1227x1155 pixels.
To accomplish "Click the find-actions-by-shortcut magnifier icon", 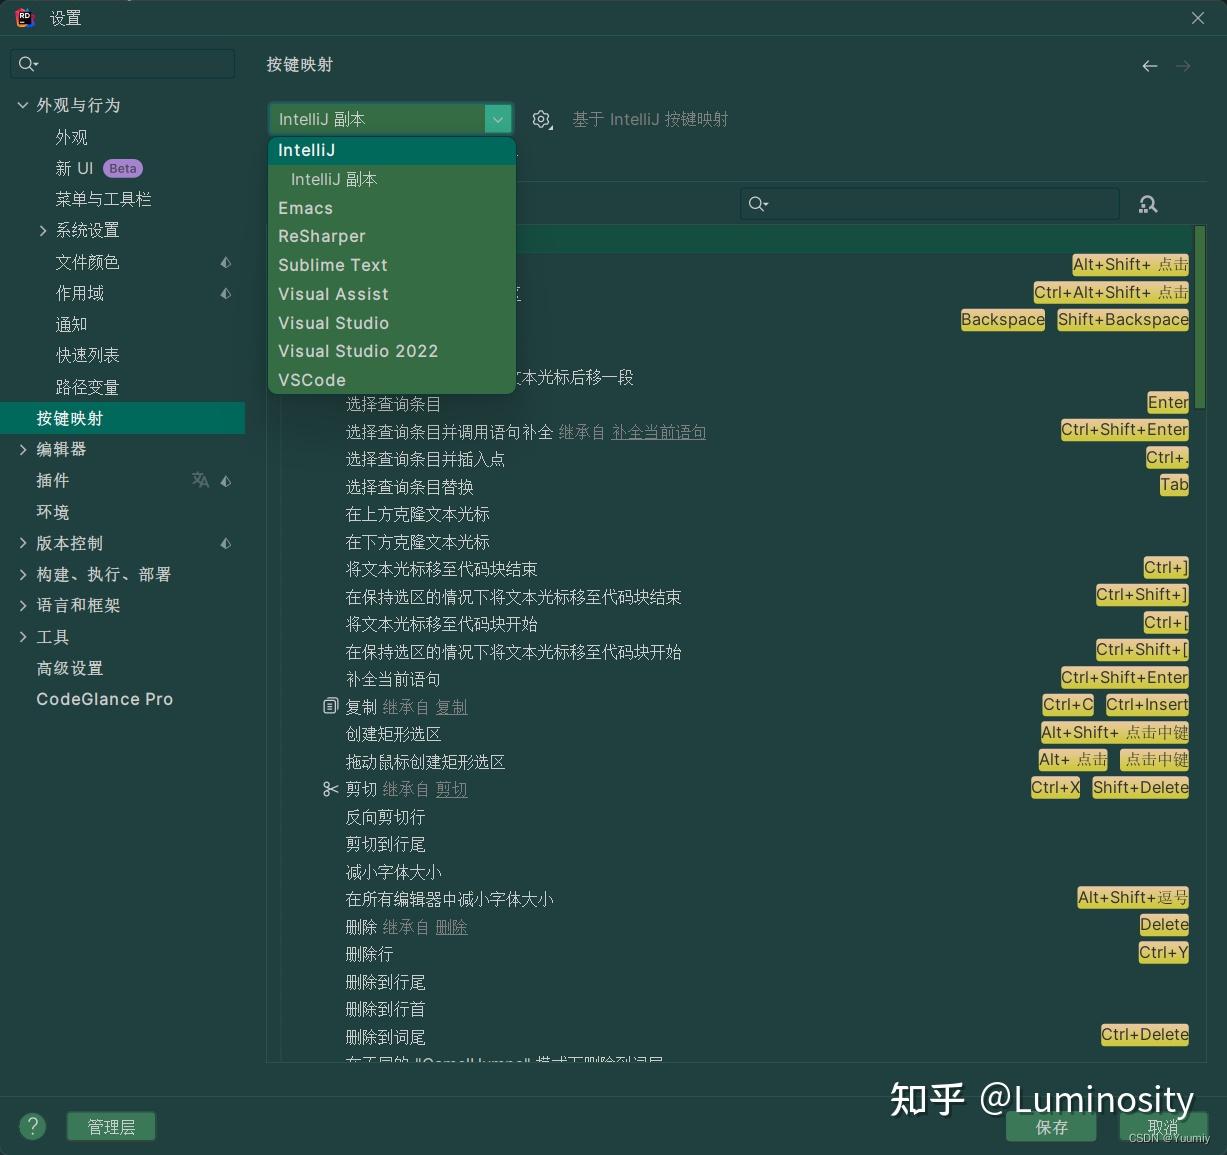I will (1148, 204).
